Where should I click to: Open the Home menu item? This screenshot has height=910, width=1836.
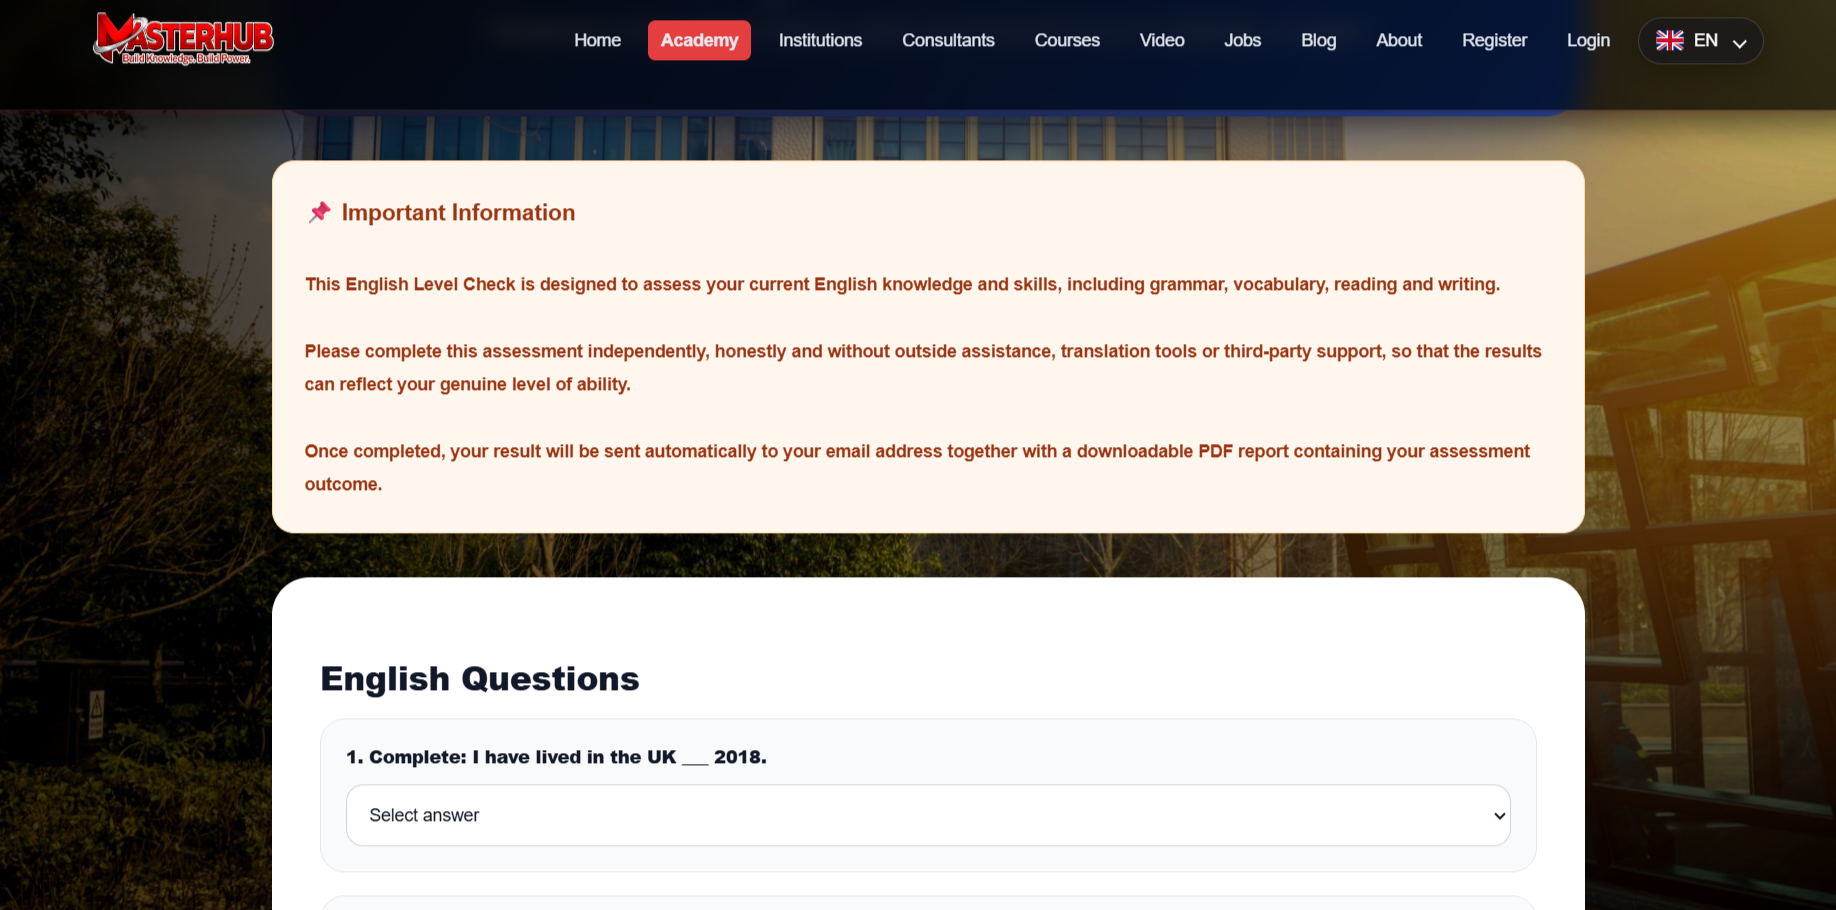[x=597, y=40]
